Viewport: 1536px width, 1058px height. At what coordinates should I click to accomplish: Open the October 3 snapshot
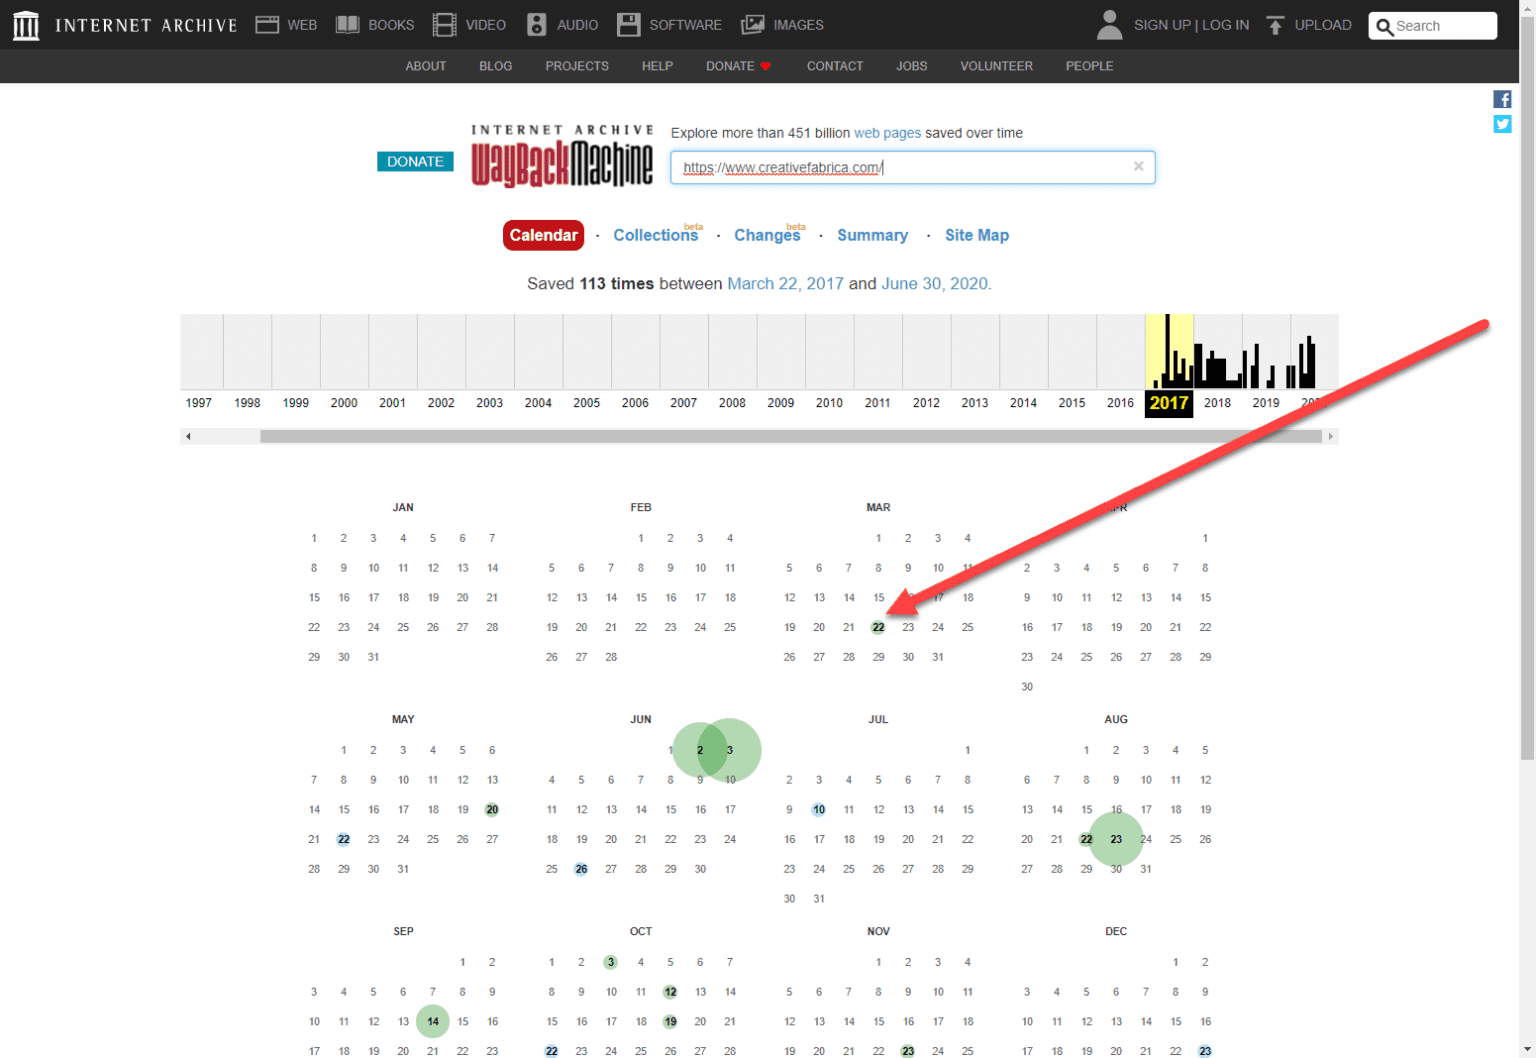(610, 962)
